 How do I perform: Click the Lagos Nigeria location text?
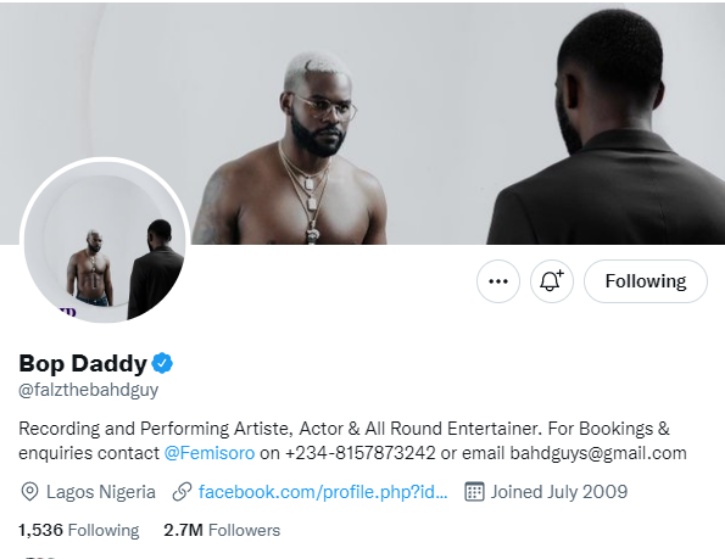[x=99, y=492]
